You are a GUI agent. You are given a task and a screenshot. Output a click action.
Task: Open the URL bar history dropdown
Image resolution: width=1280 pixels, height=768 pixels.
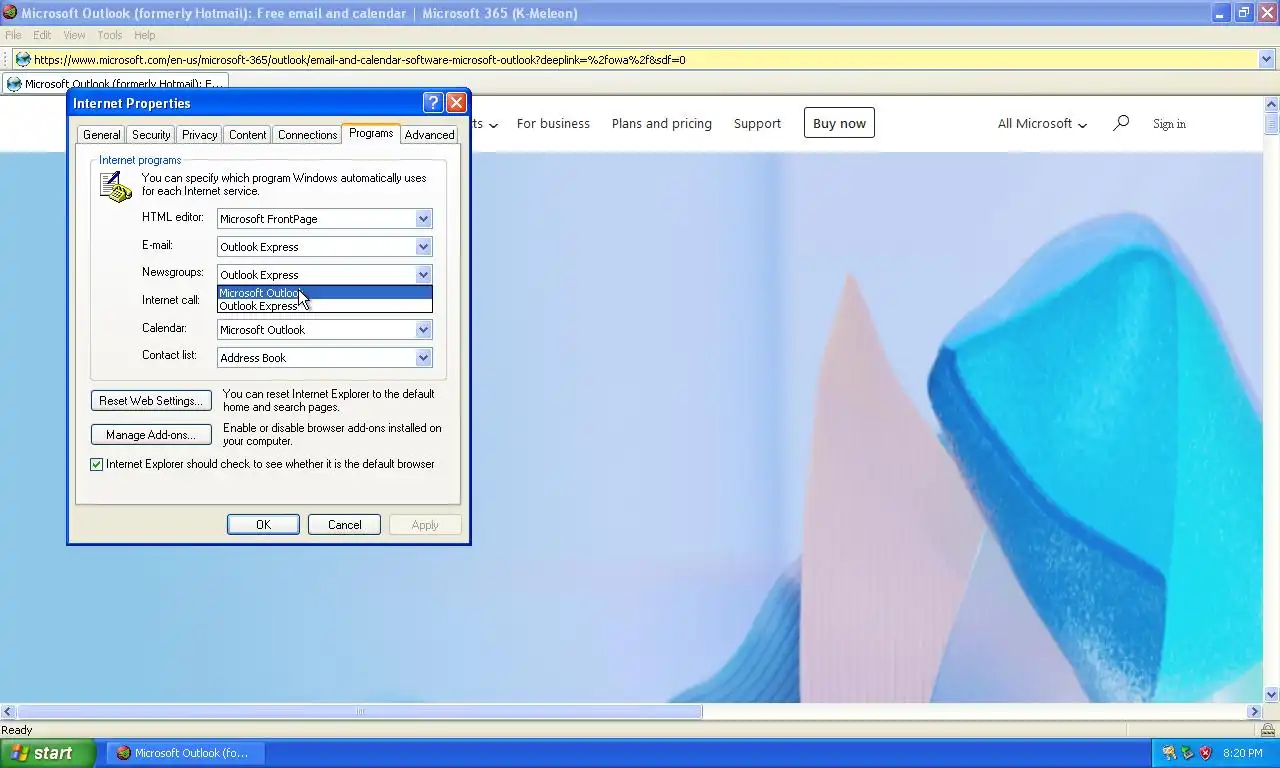pyautogui.click(x=1266, y=59)
